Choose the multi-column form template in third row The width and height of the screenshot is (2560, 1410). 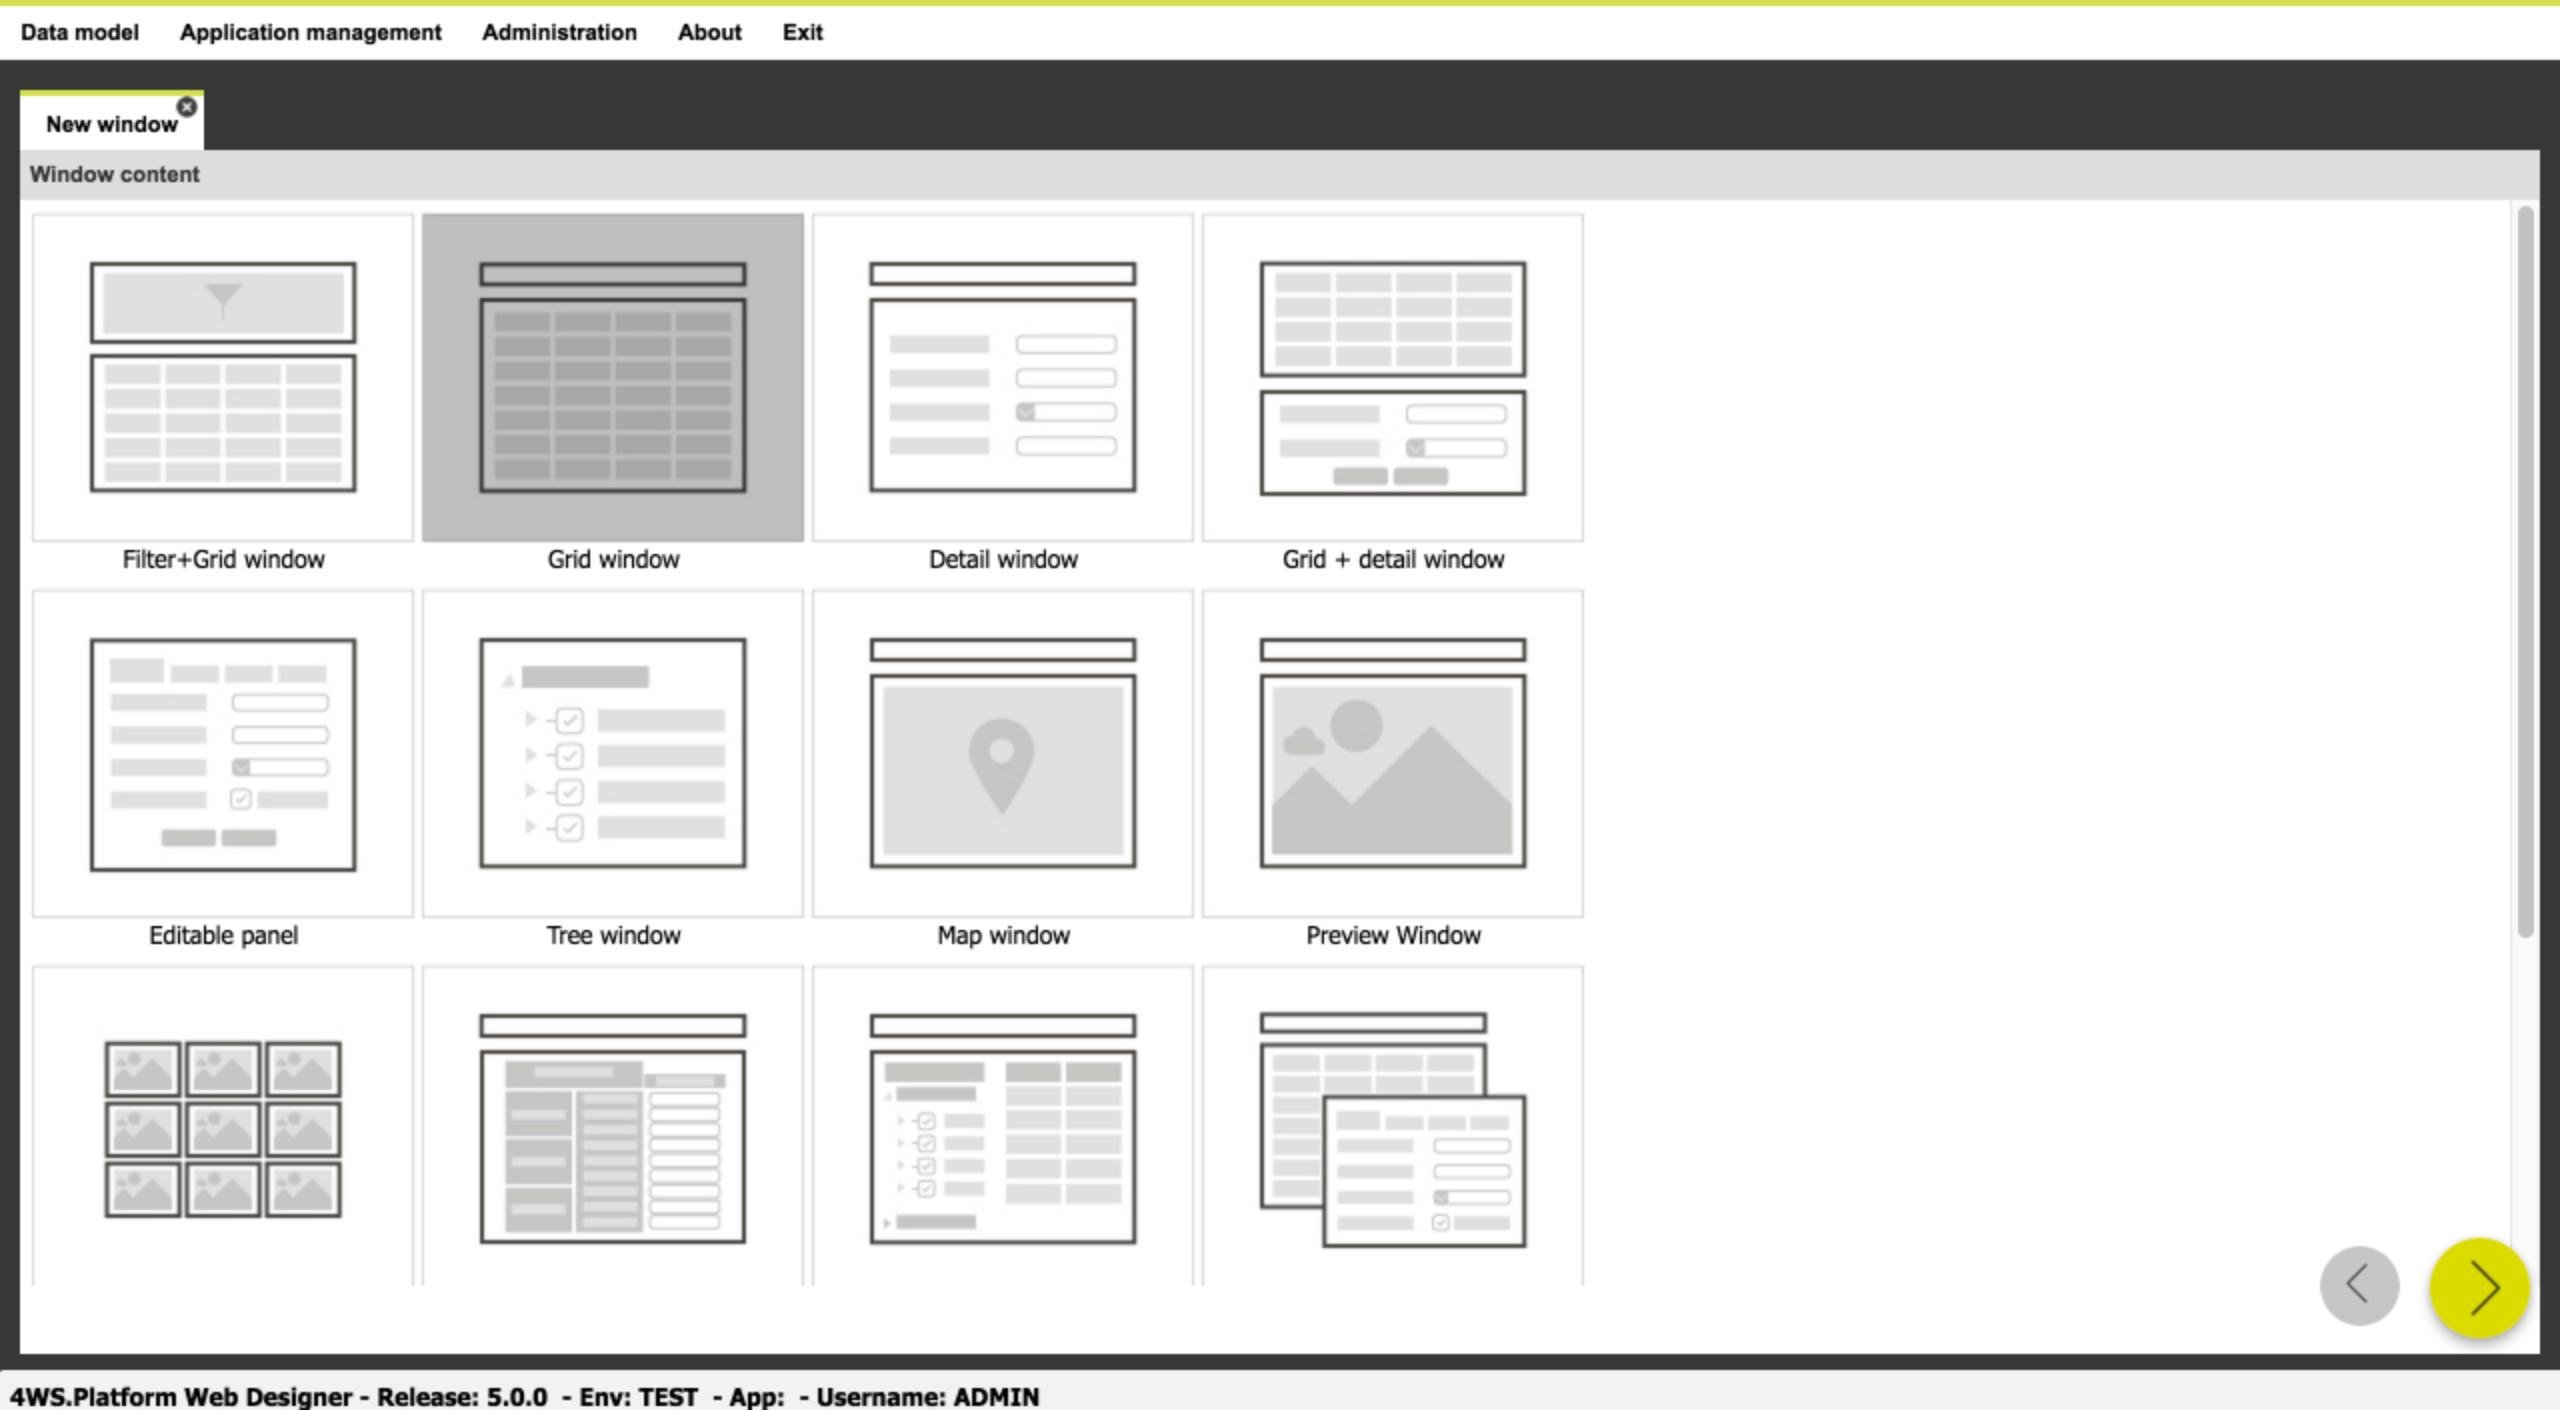click(x=612, y=1127)
